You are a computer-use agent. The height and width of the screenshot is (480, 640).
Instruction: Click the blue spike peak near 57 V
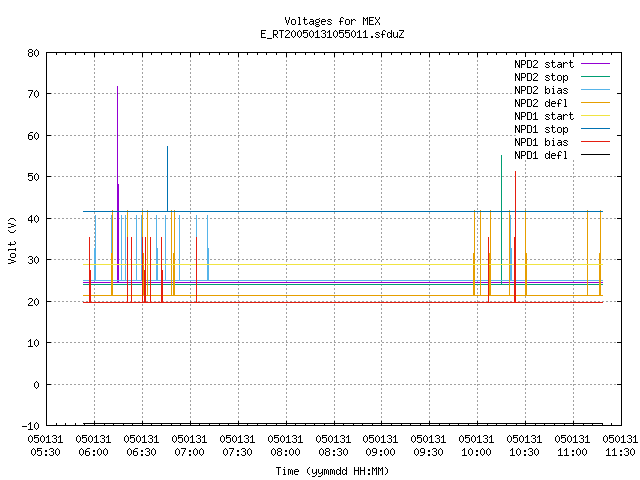coord(167,147)
